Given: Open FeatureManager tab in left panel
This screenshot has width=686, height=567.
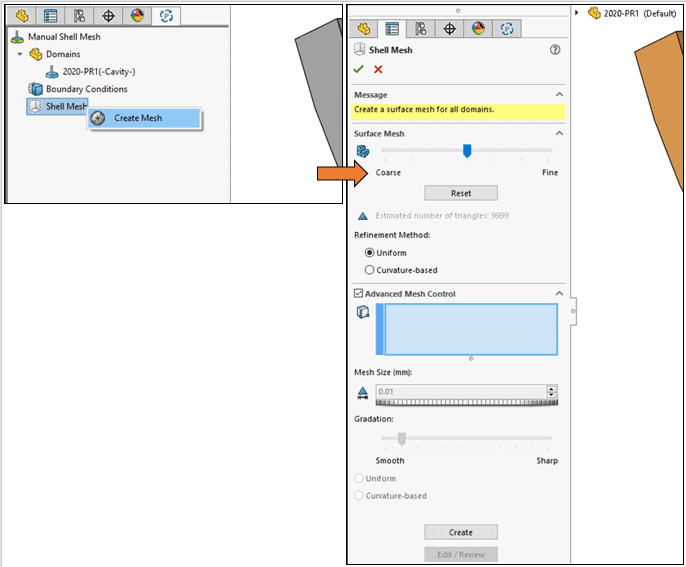Looking at the screenshot, I should [x=21, y=16].
